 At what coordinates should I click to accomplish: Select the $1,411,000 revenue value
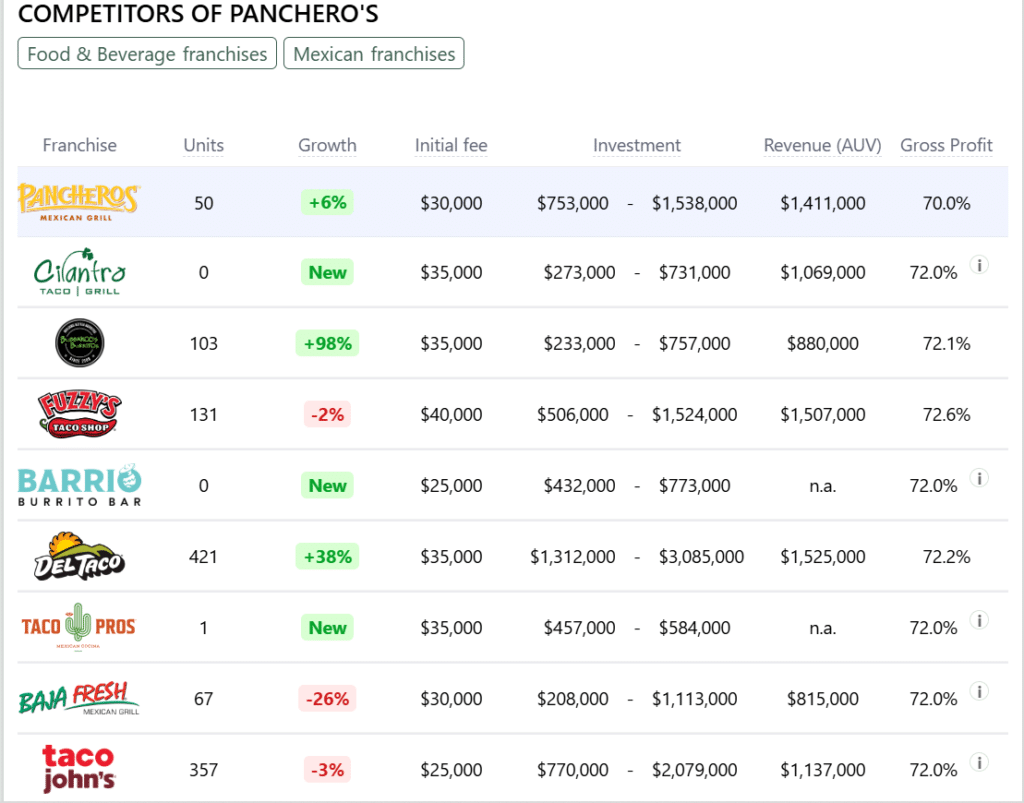(x=823, y=203)
